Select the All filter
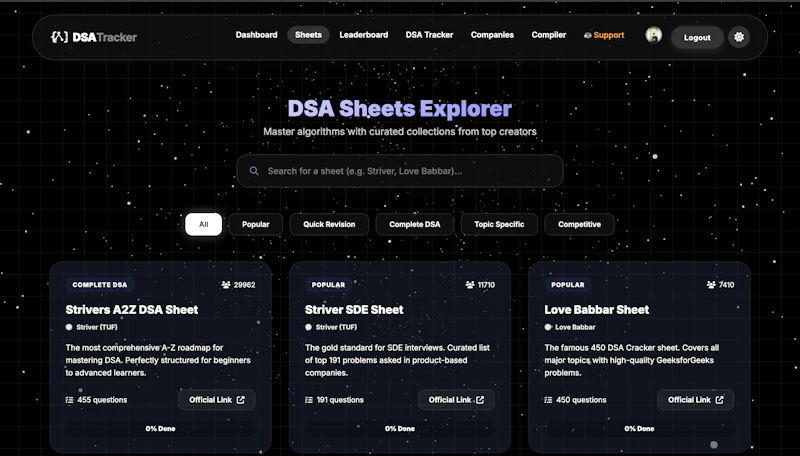Viewport: 800px width, 456px height. pos(204,224)
